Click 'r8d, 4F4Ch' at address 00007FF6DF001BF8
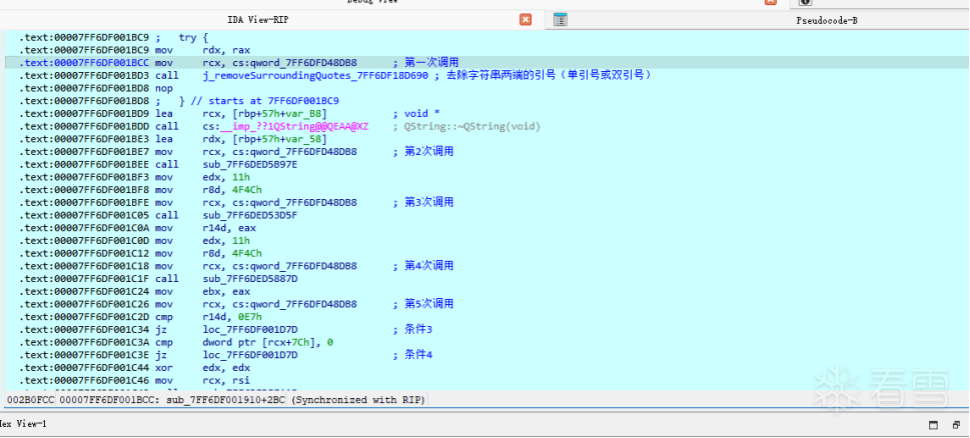970x438 pixels. (233, 190)
